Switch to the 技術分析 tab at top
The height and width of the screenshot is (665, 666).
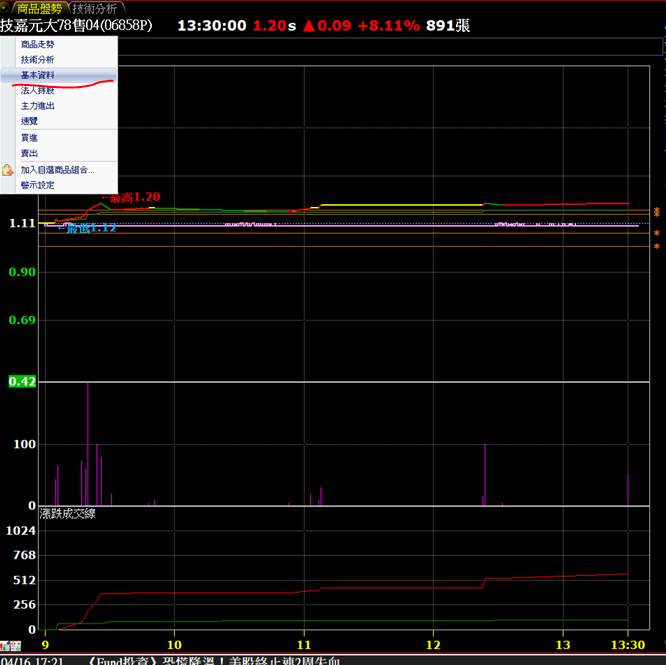pyautogui.click(x=95, y=8)
